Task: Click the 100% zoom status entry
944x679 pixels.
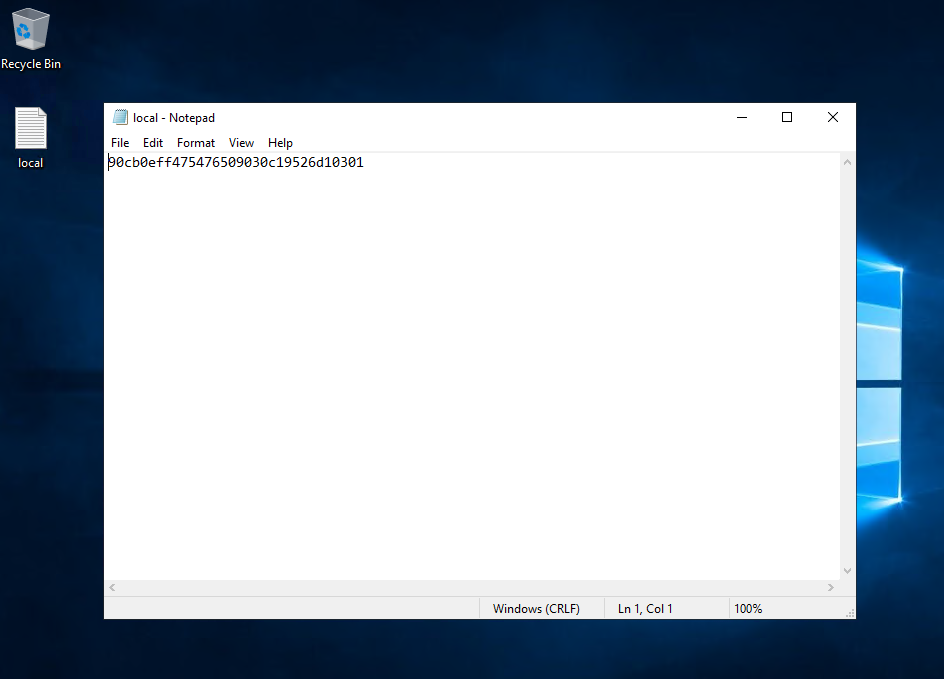Action: 748,609
